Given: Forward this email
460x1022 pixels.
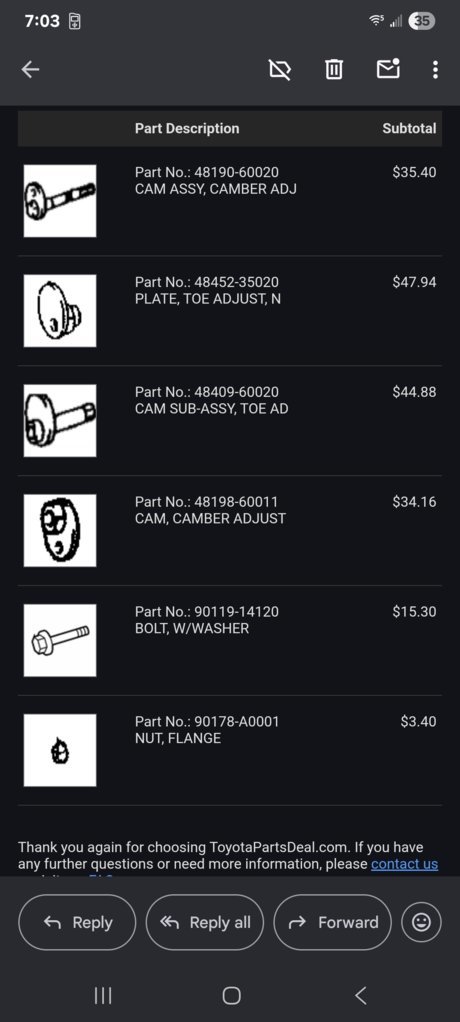Looking at the screenshot, I should coord(333,922).
